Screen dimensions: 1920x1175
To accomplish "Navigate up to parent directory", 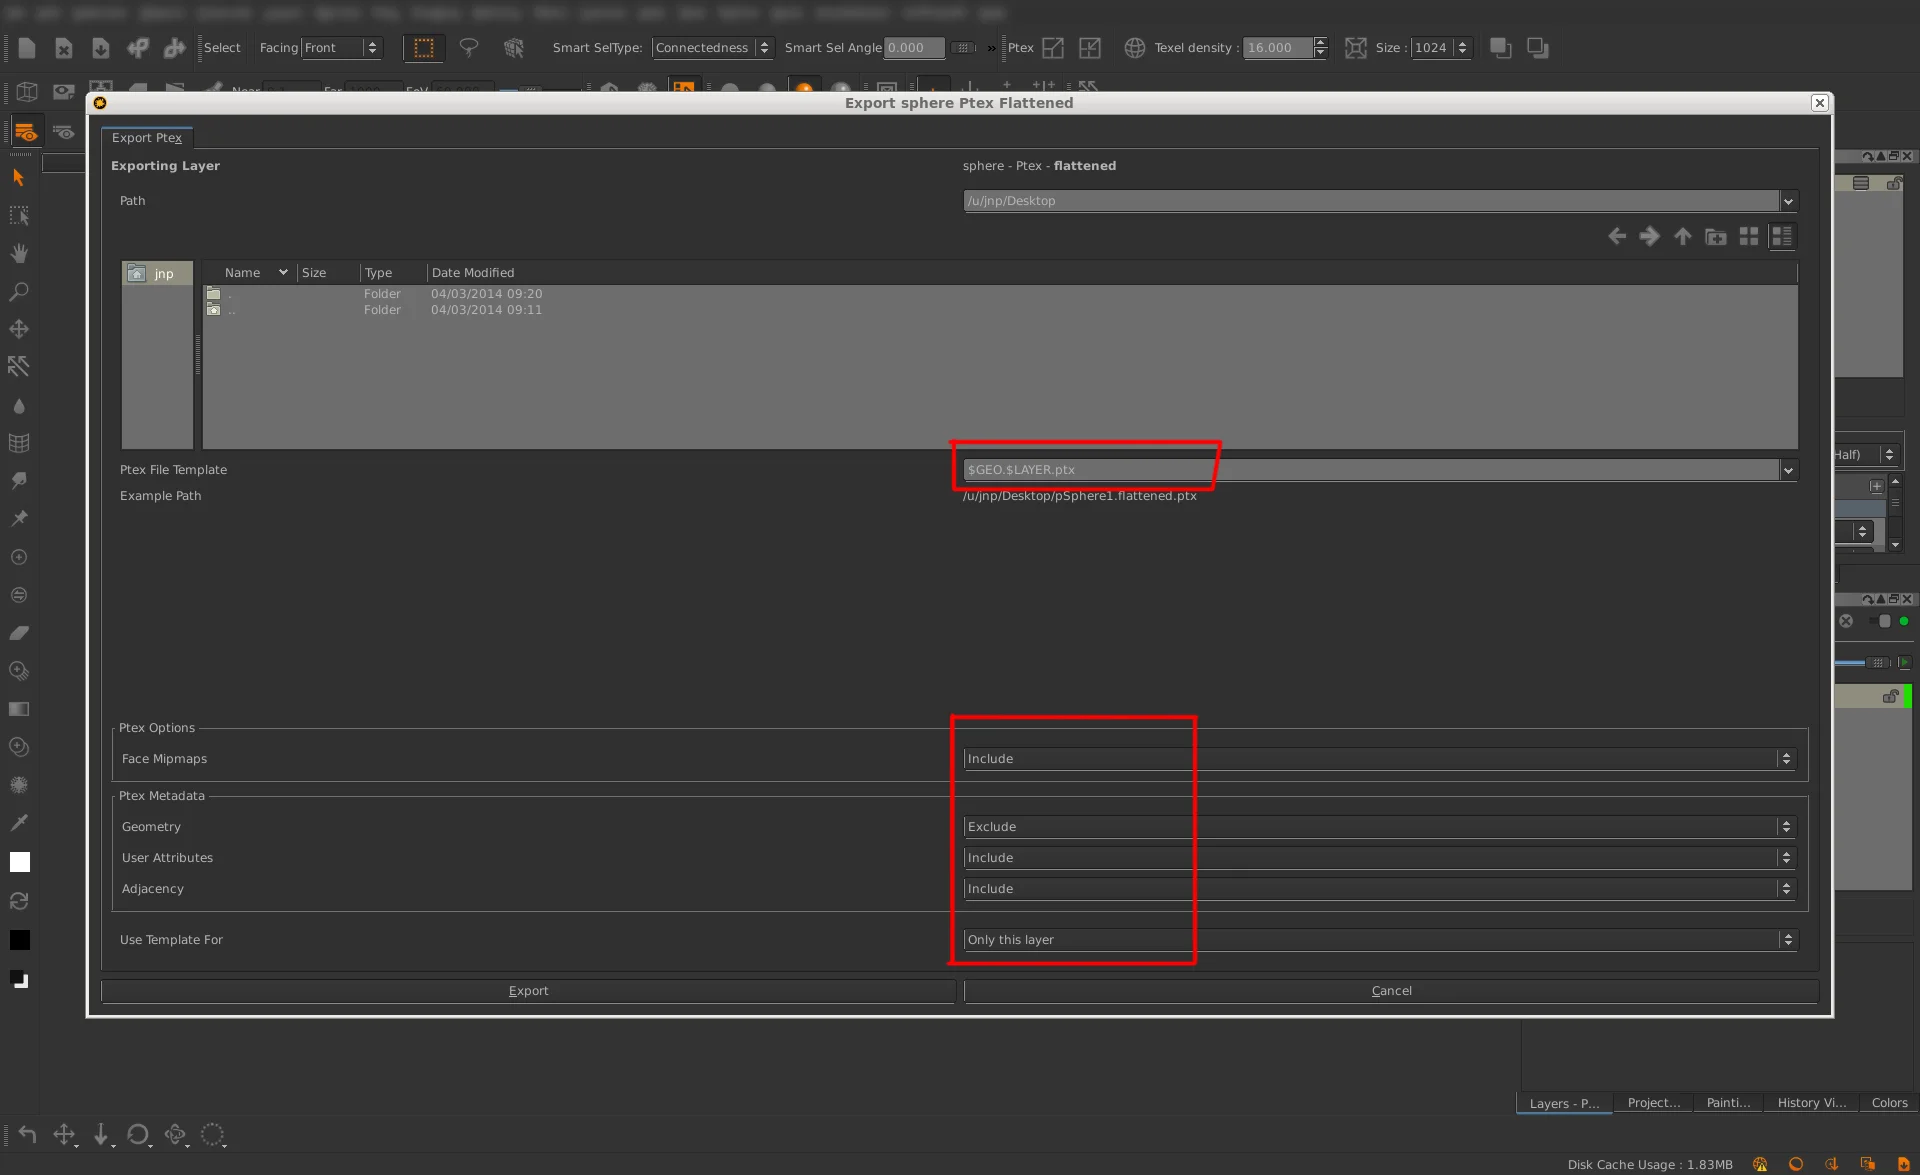I will coord(1682,237).
